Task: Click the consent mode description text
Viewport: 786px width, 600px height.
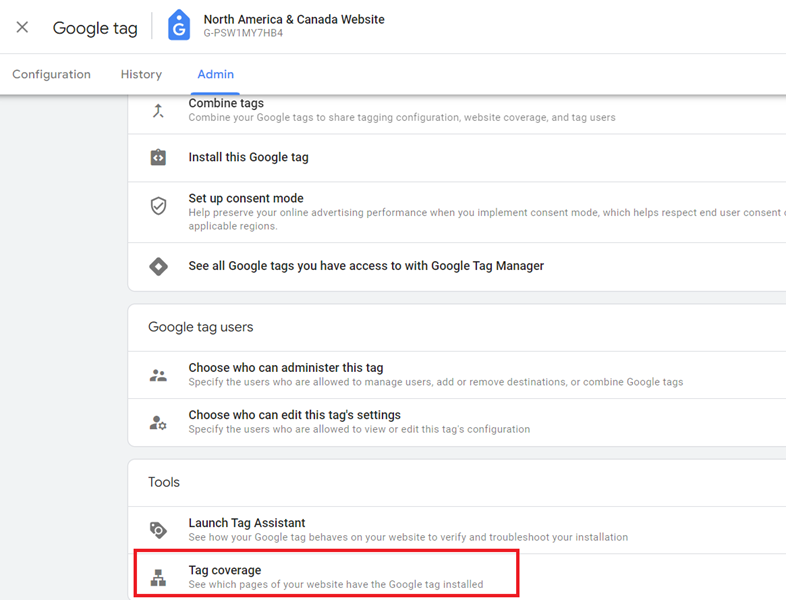Action: (485, 219)
